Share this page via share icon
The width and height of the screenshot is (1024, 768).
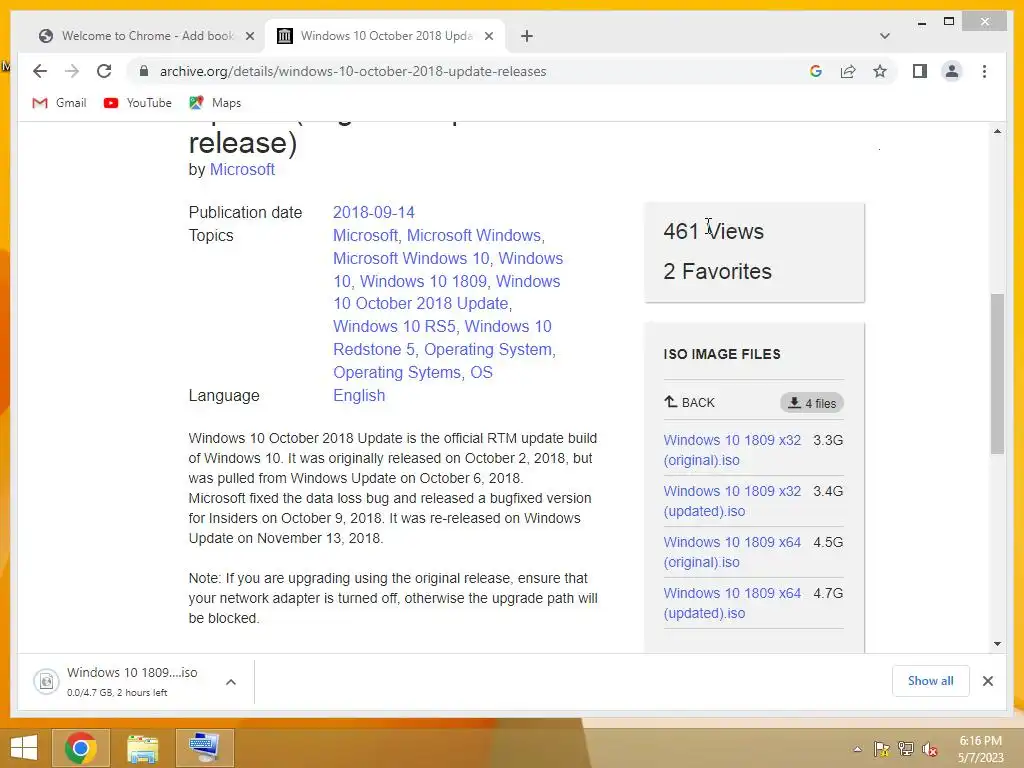(x=848, y=71)
